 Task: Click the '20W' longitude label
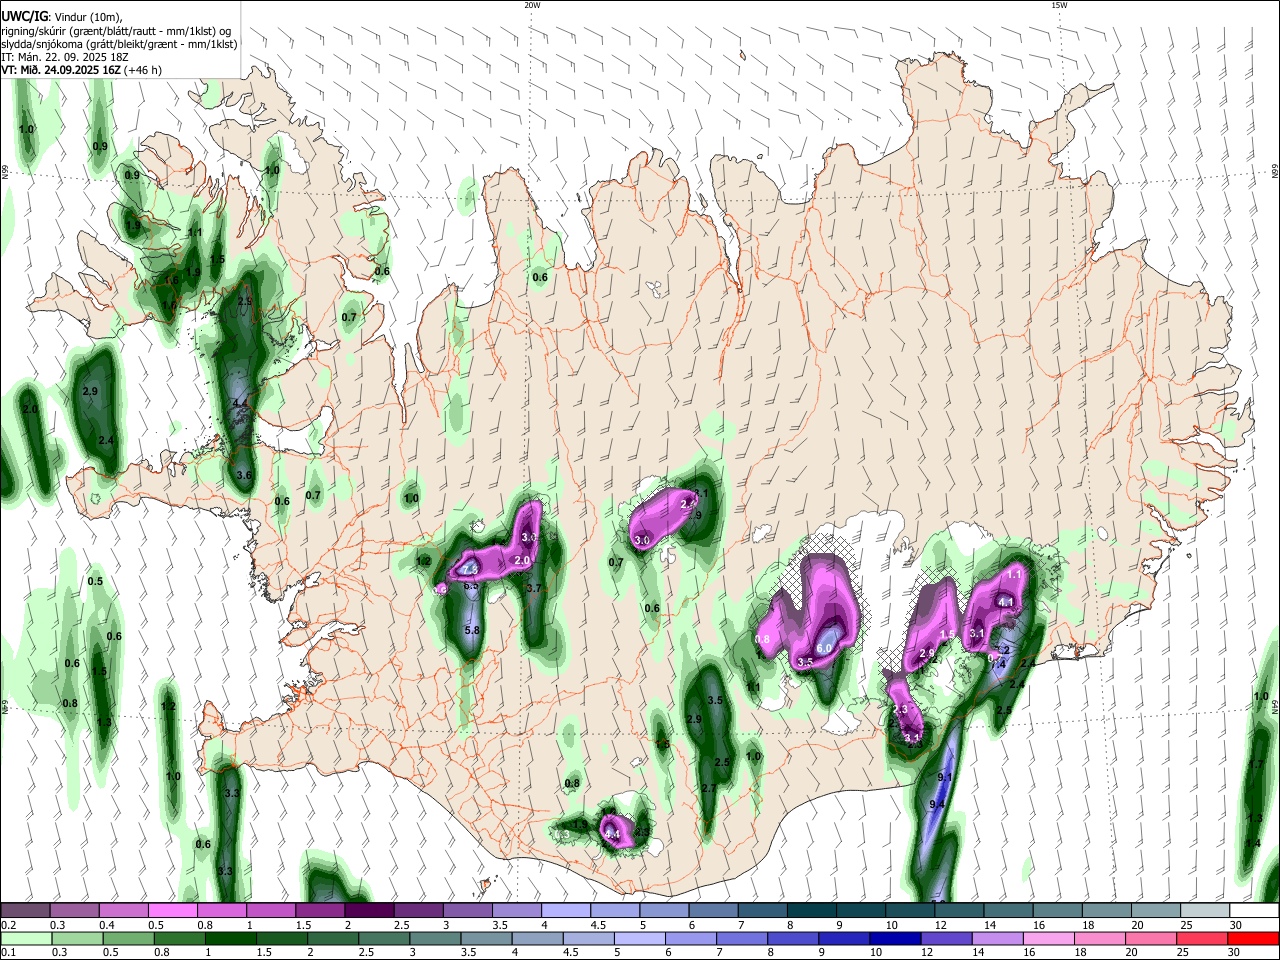[533, 5]
